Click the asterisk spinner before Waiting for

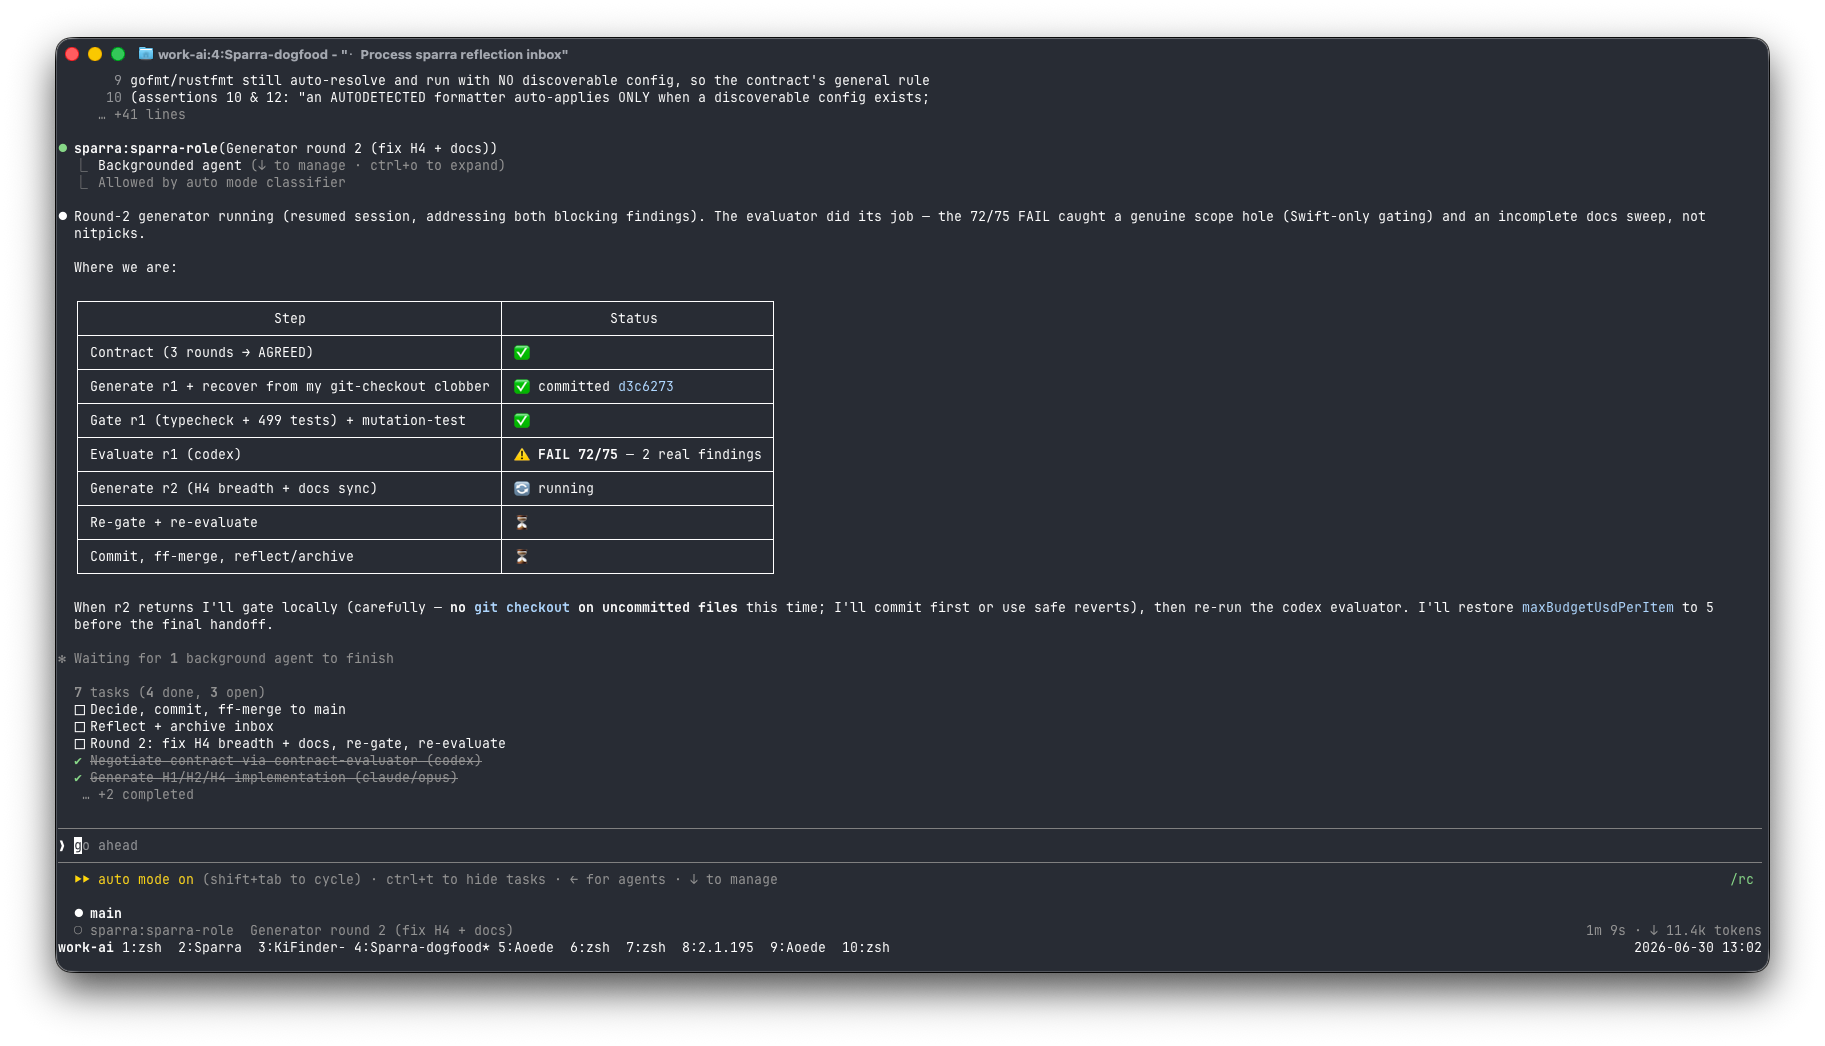coord(63,658)
